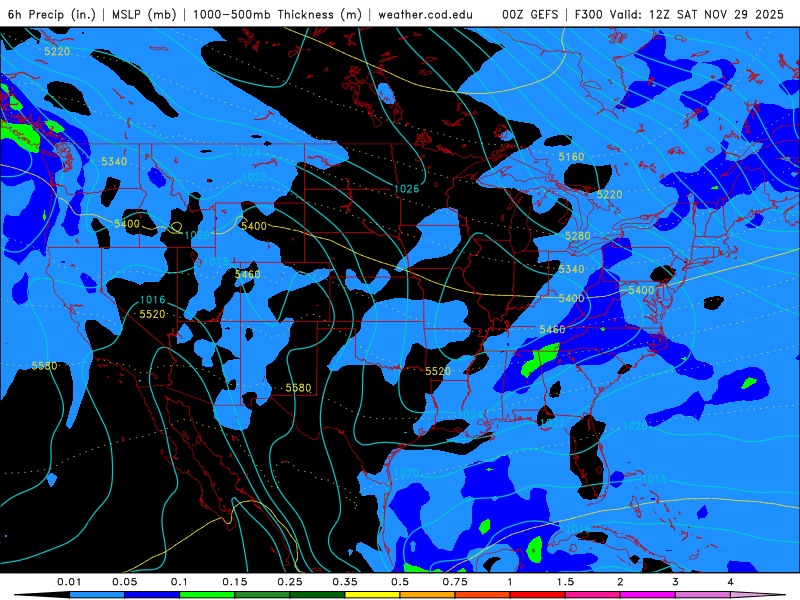Click the red legend swatch for 1 inch
Image resolution: width=800 pixels, height=600 pixels.
(x=538, y=595)
